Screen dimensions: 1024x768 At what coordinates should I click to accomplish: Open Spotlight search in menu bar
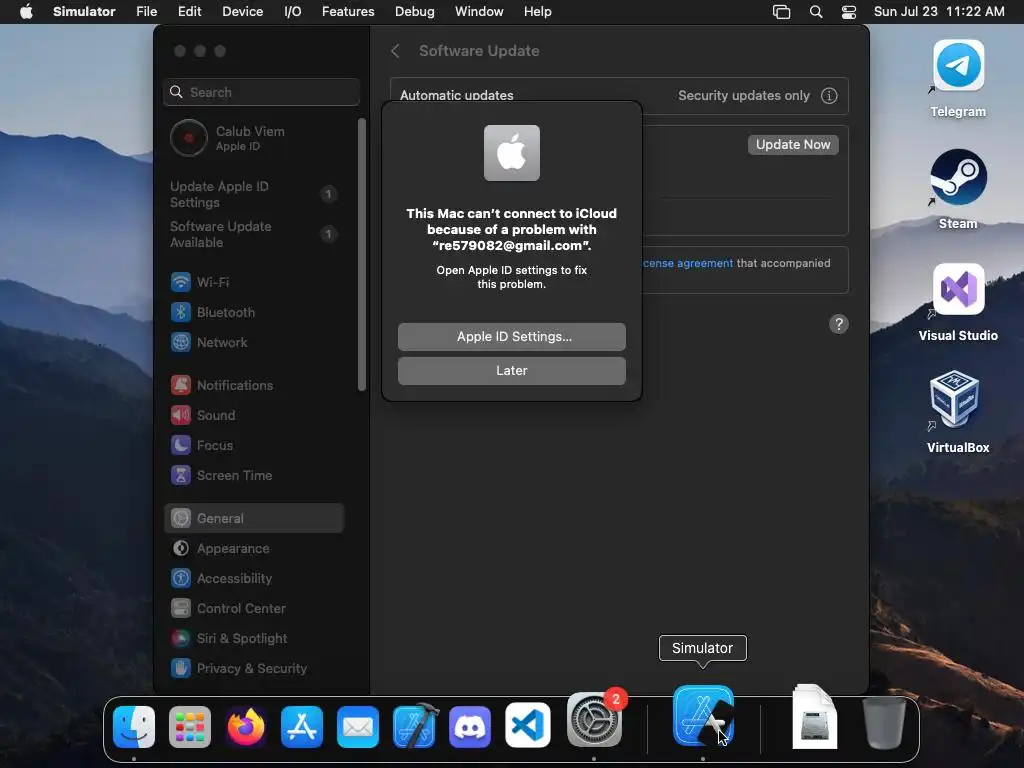coord(816,12)
